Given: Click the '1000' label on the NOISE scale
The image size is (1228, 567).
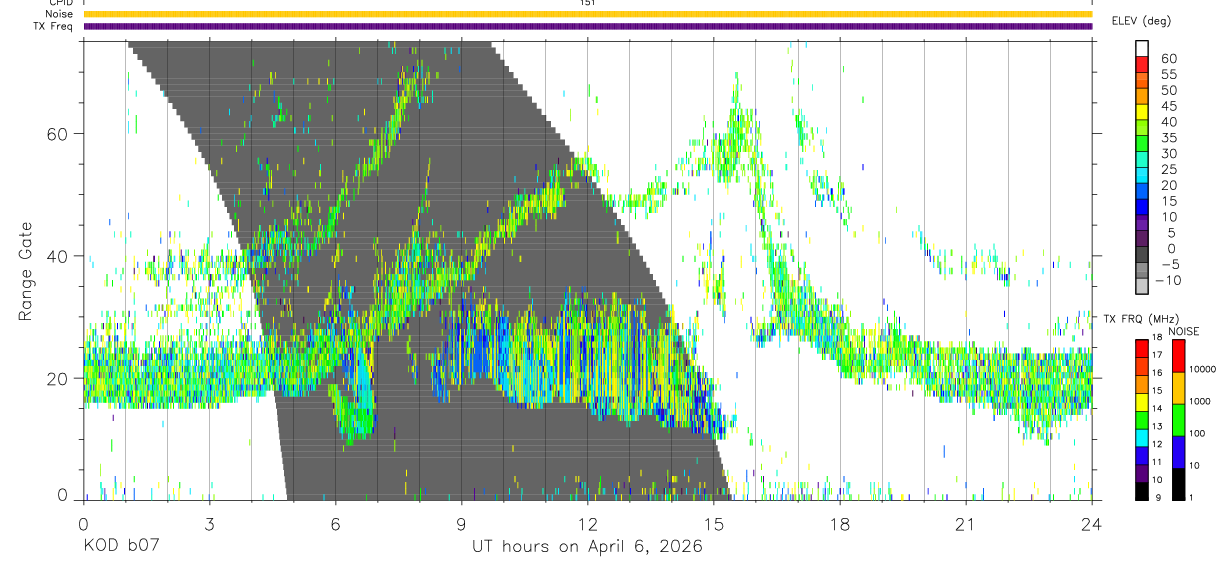Looking at the screenshot, I should (x=1200, y=401).
